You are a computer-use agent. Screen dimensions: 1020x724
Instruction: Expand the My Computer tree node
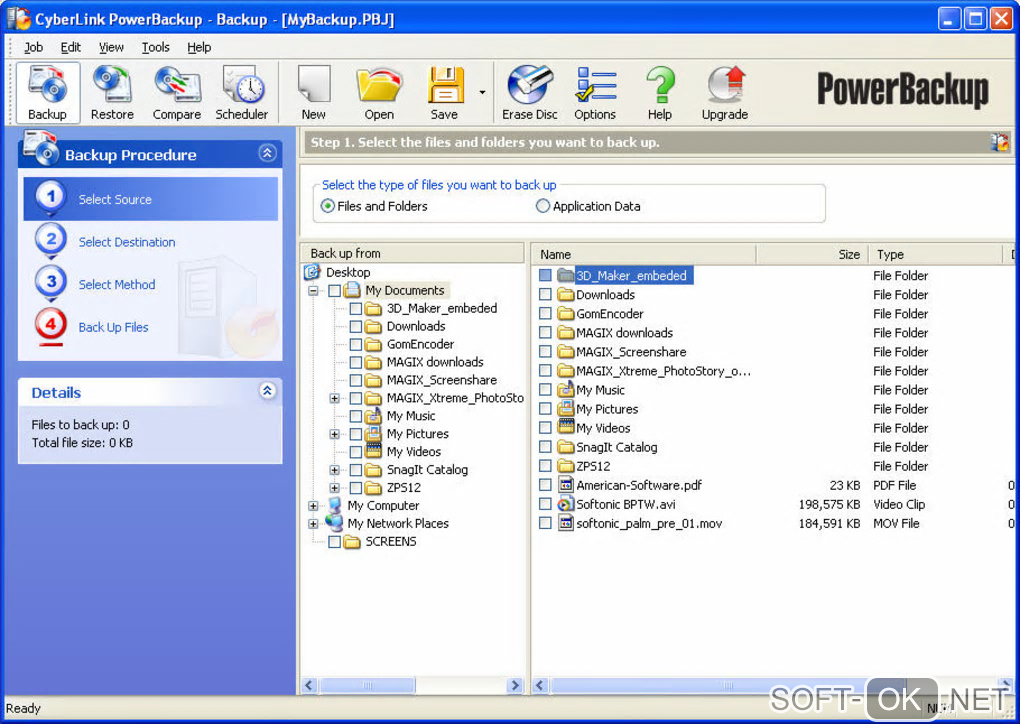313,505
